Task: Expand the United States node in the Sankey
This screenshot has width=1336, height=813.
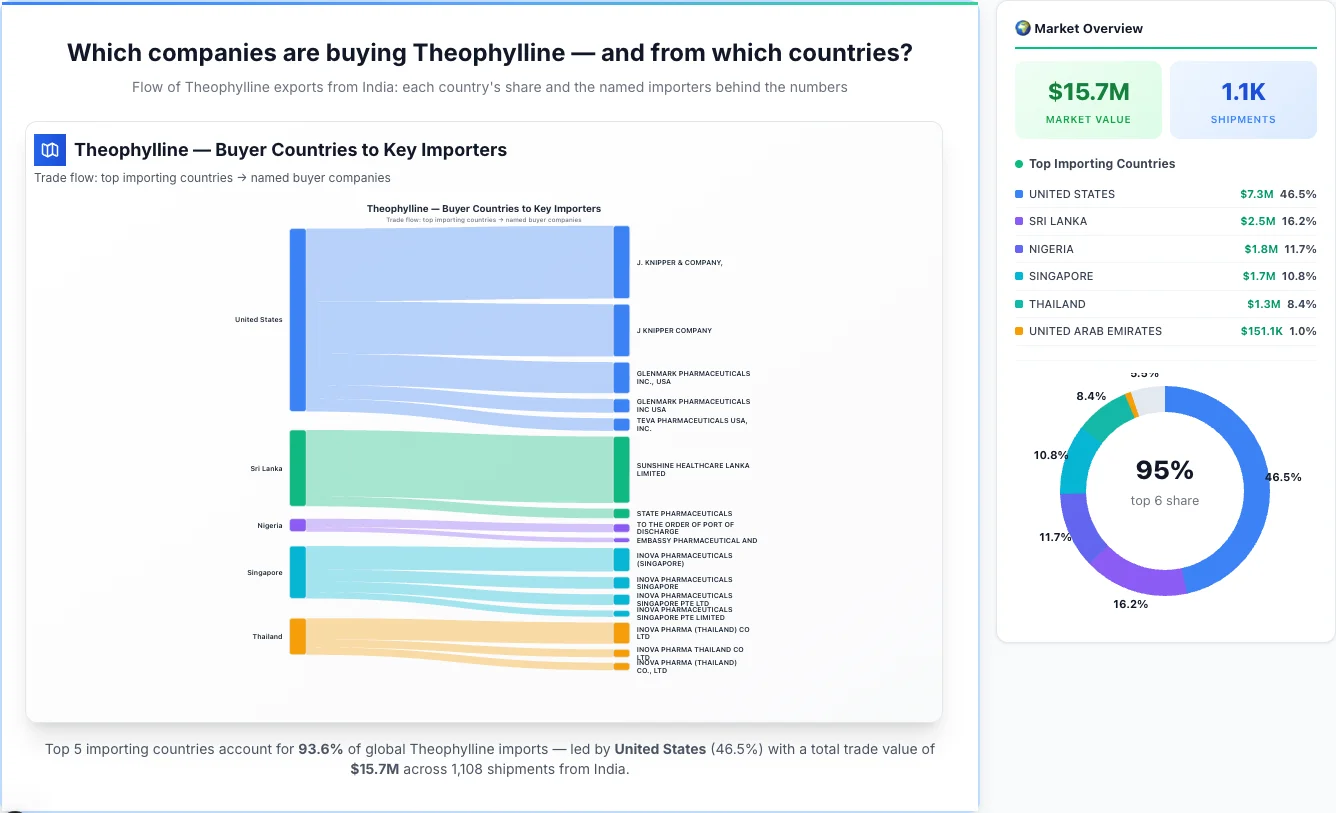Action: click(x=296, y=319)
